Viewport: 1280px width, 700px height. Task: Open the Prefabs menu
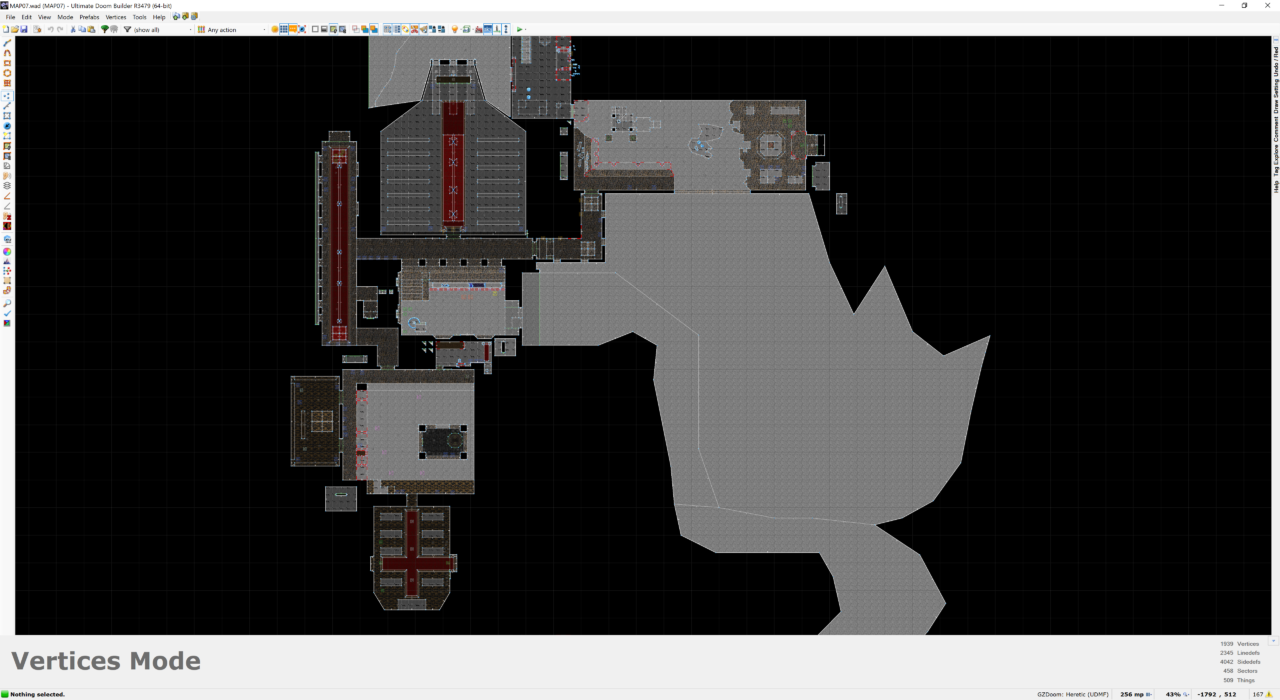[89, 17]
